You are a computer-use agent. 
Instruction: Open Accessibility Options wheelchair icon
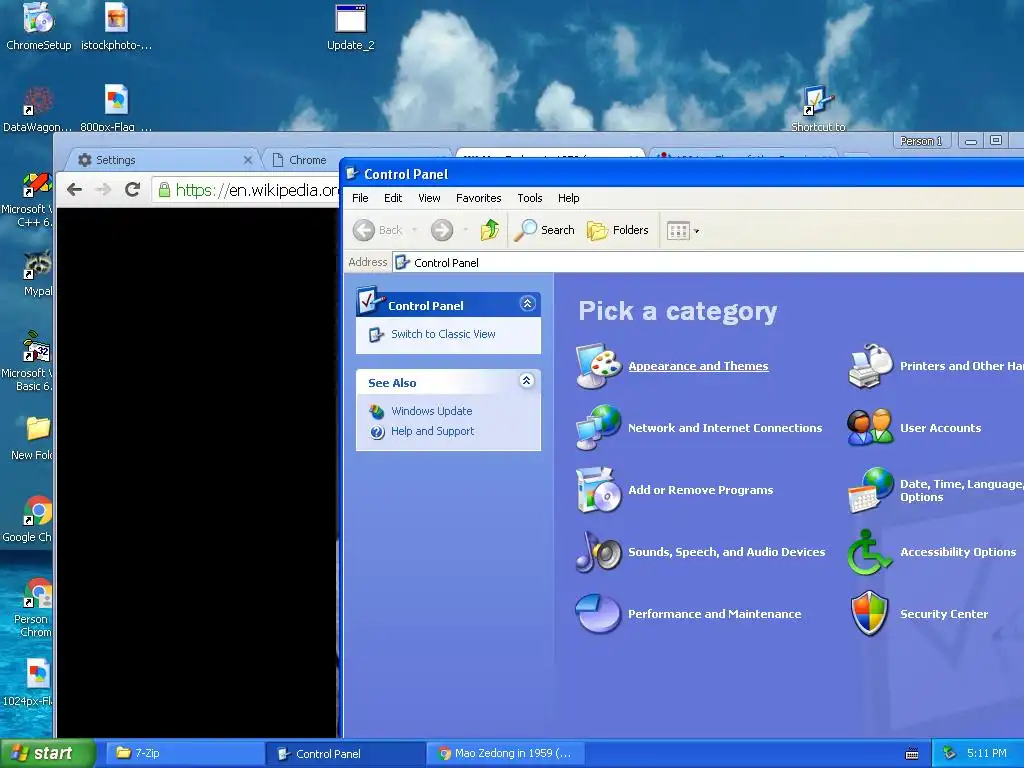(869, 552)
